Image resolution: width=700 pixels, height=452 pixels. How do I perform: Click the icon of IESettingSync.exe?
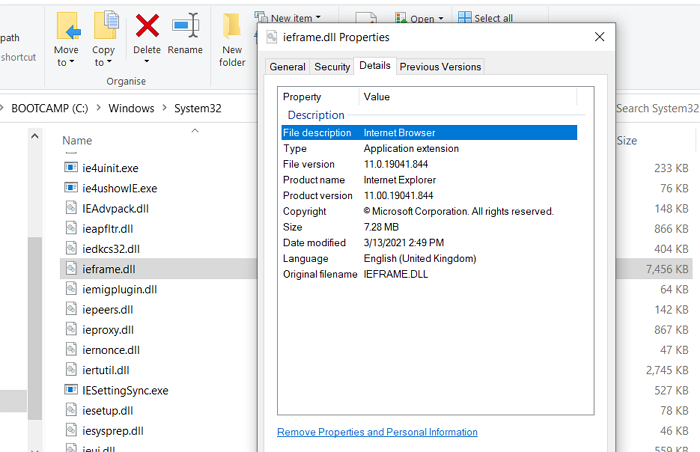coord(71,389)
